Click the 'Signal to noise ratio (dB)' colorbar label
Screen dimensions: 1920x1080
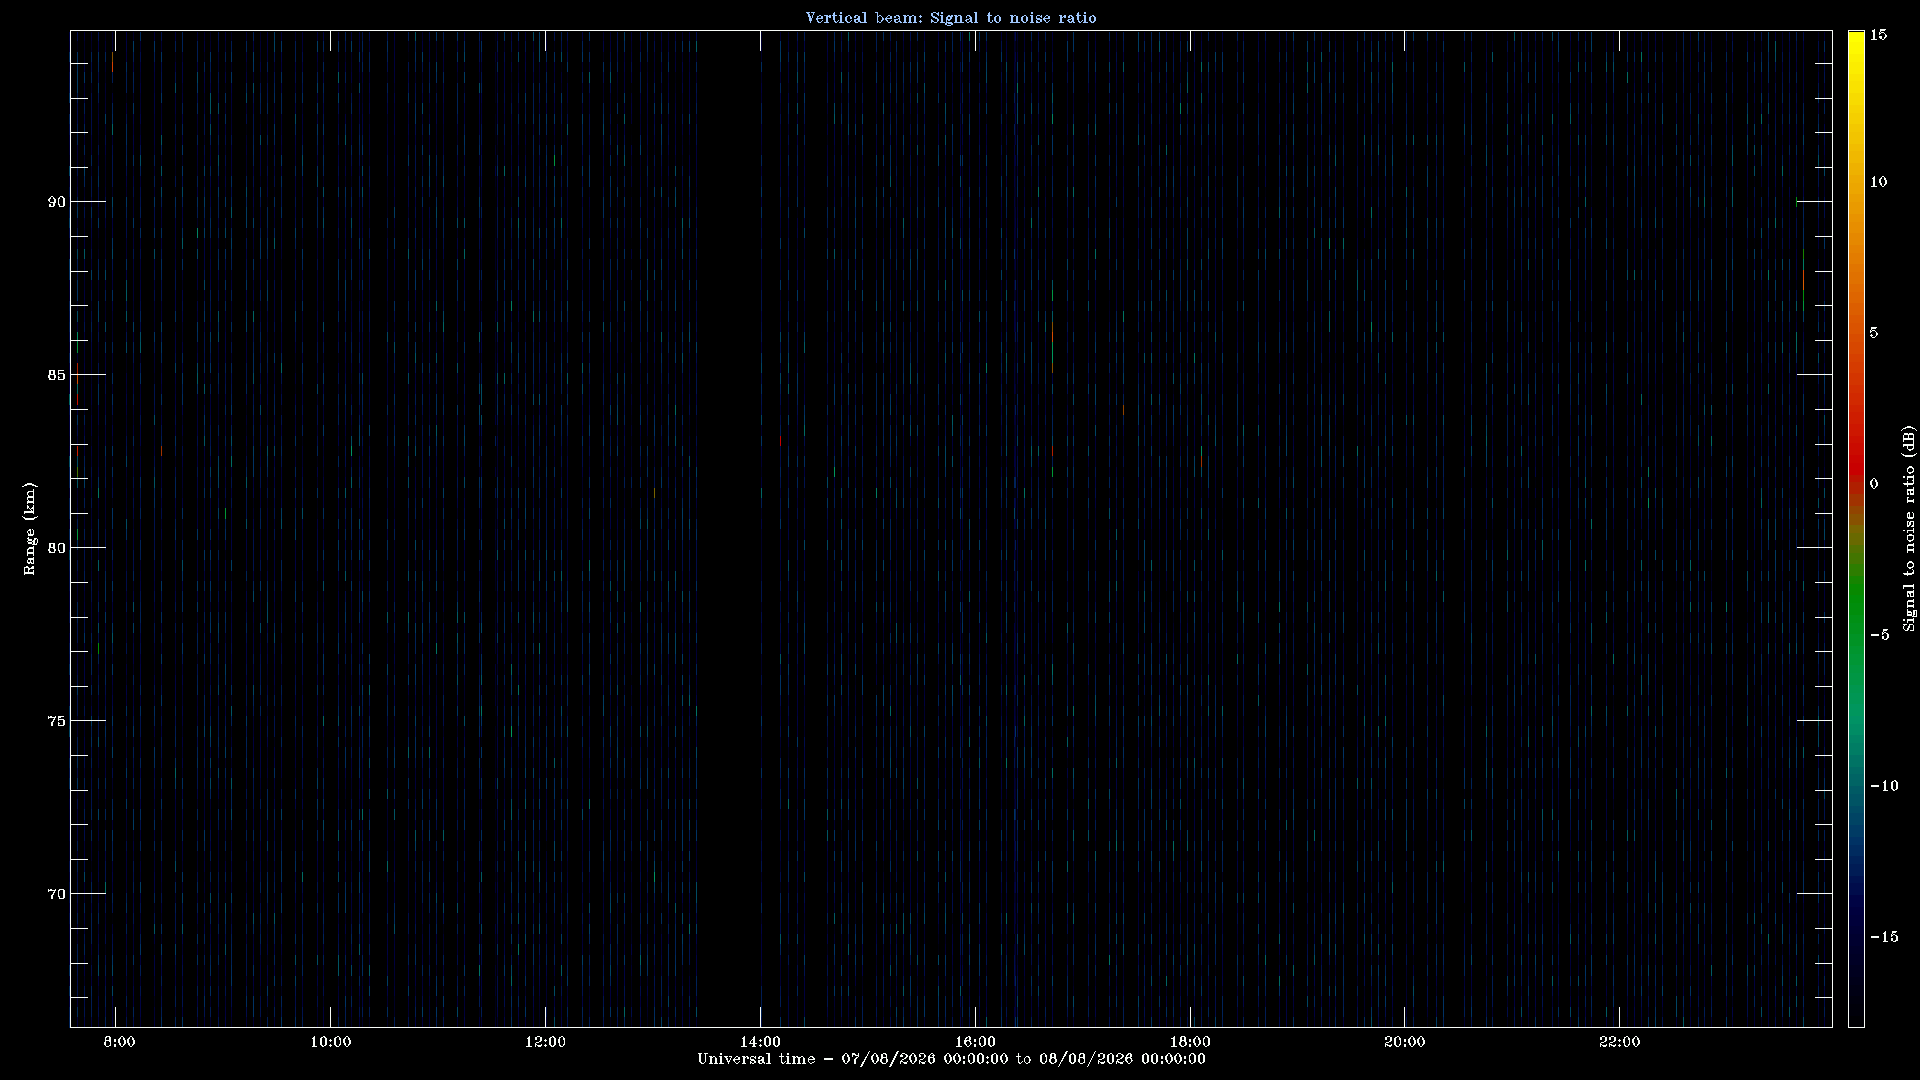pos(1909,529)
